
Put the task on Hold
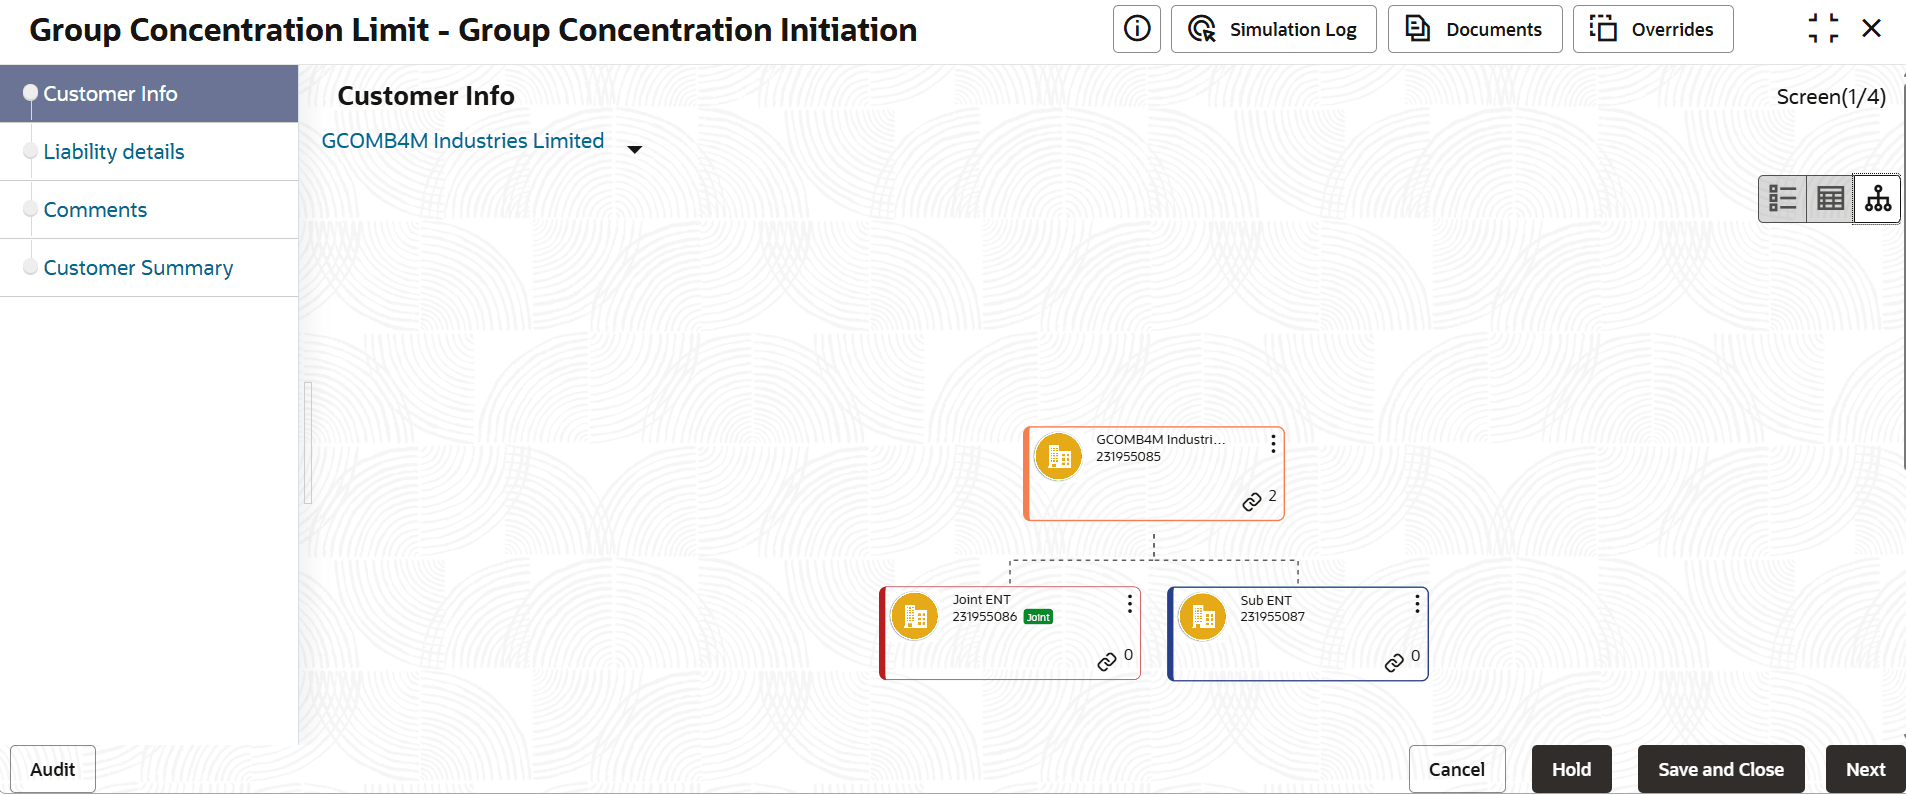[x=1572, y=769]
